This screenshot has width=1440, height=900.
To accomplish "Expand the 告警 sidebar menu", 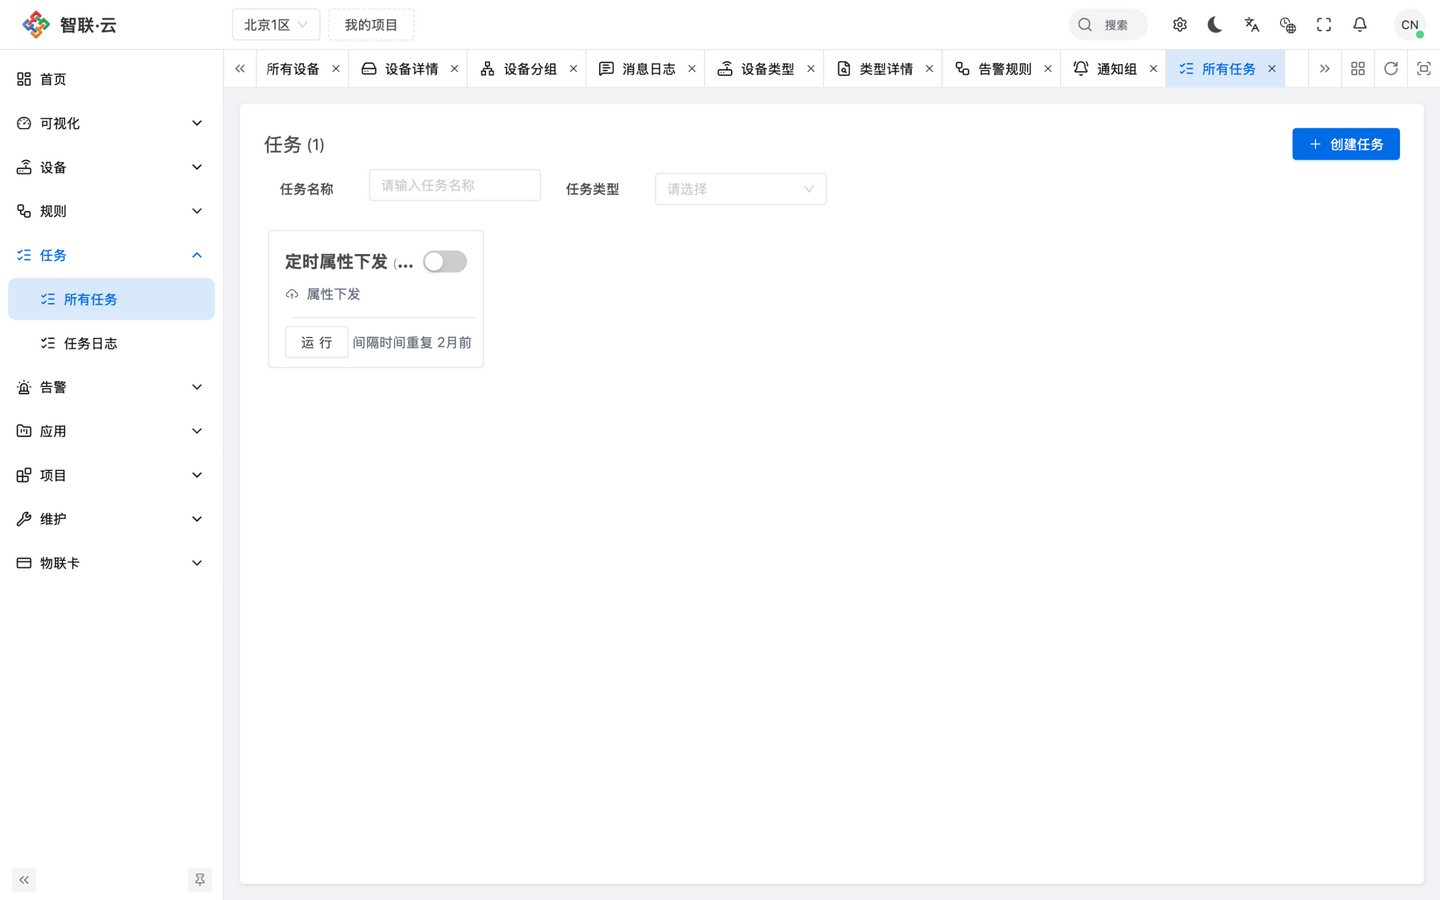I will (x=111, y=387).
